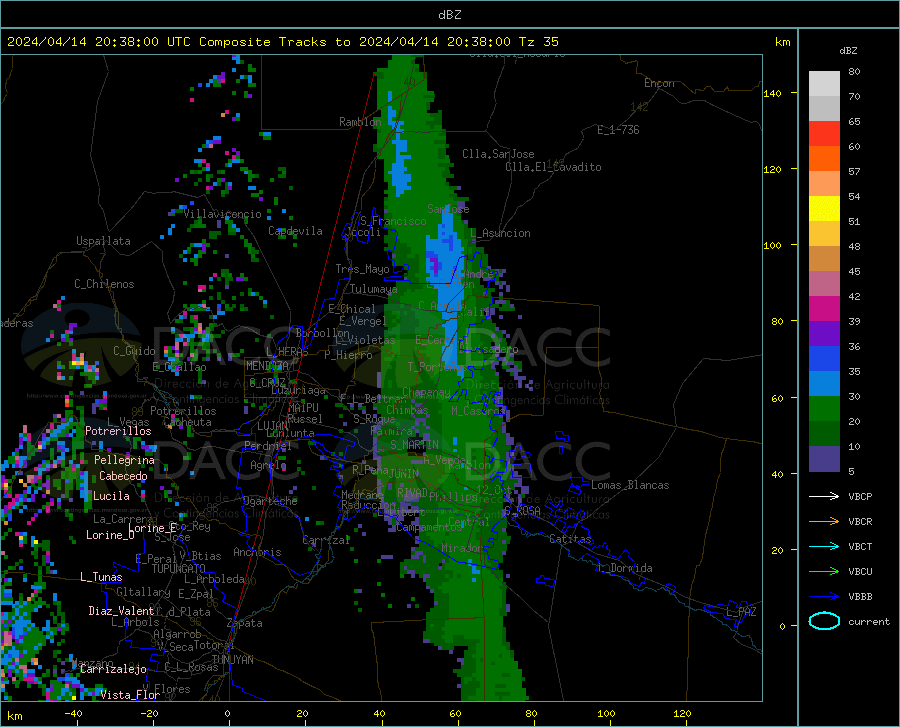Click the white VBCP arrow legend icon
This screenshot has height=727, width=900.
[x=824, y=496]
